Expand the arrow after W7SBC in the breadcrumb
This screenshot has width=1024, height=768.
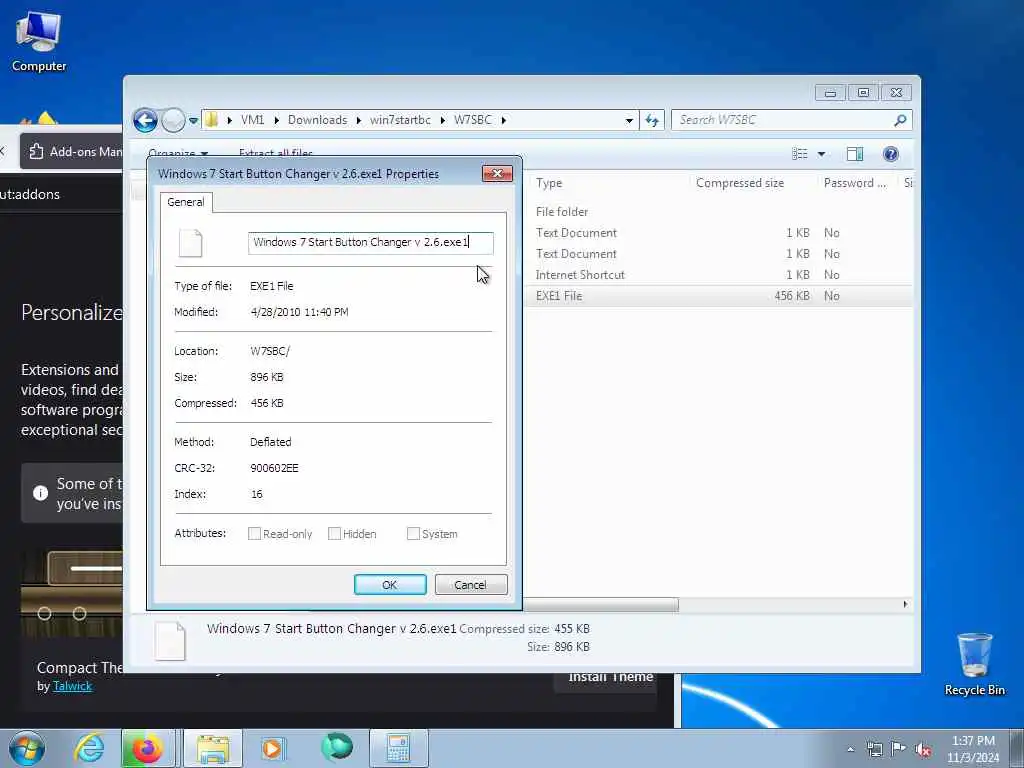point(504,120)
